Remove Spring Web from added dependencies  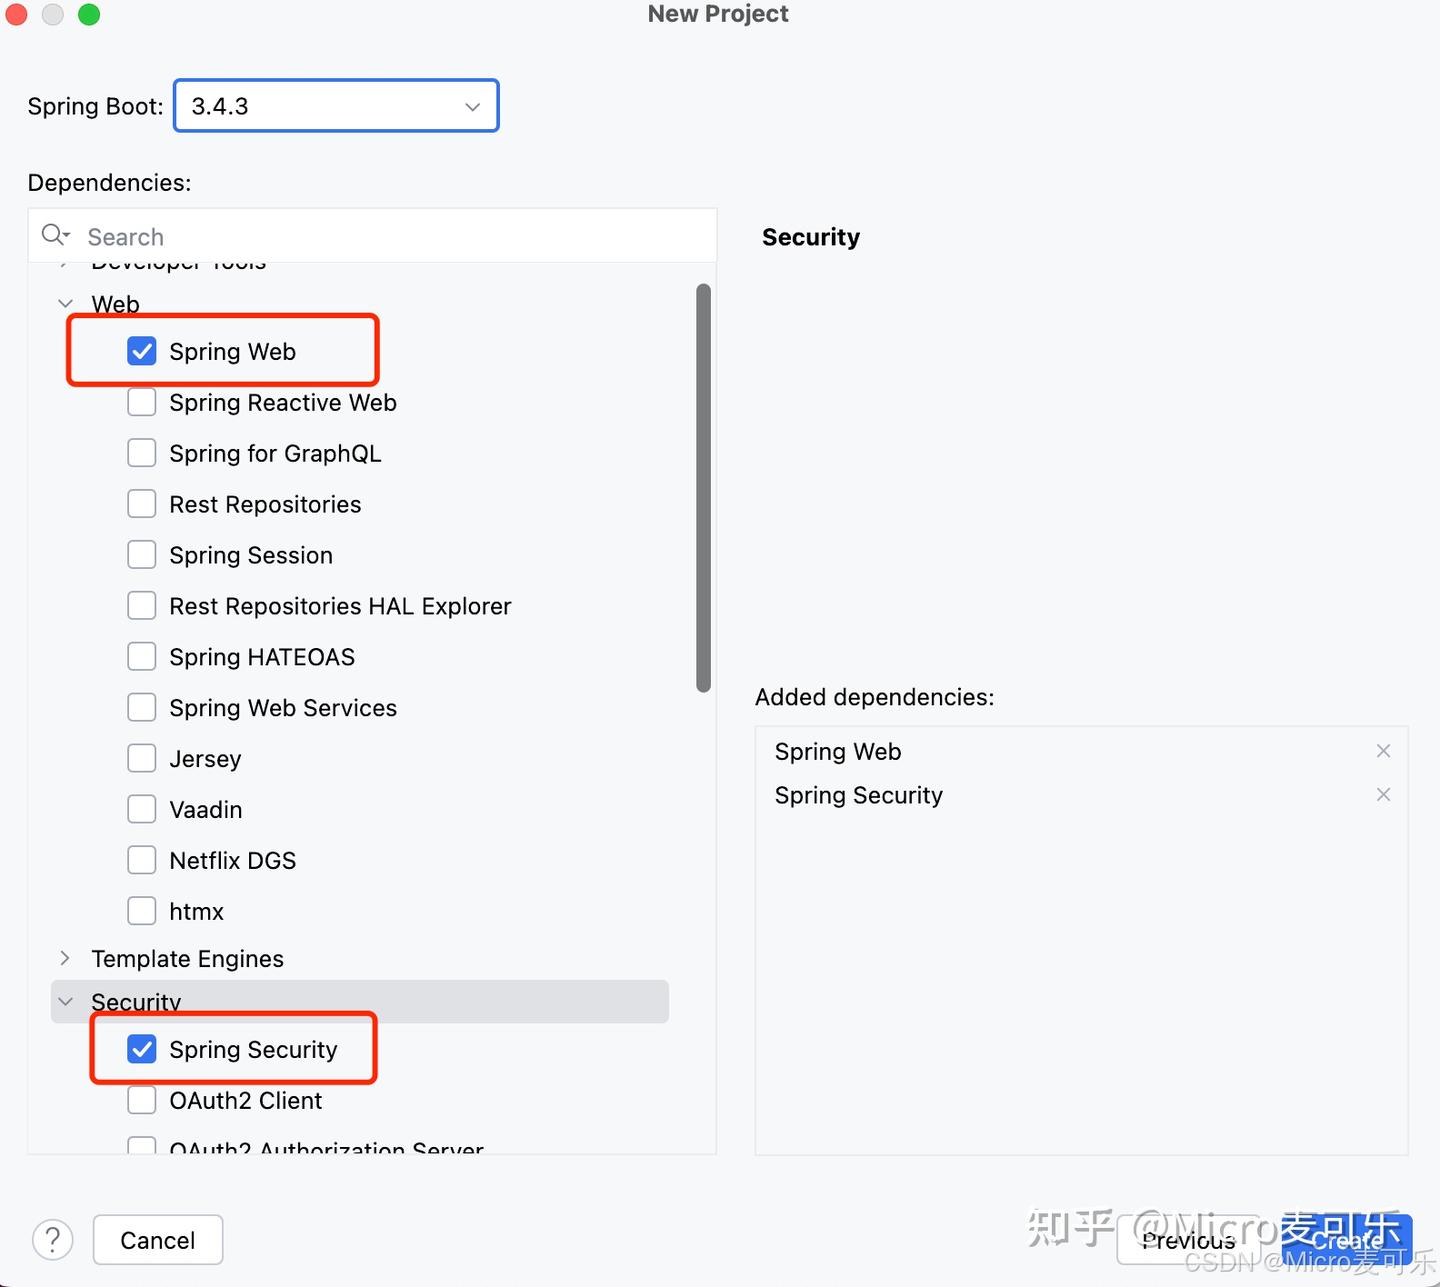point(1383,751)
